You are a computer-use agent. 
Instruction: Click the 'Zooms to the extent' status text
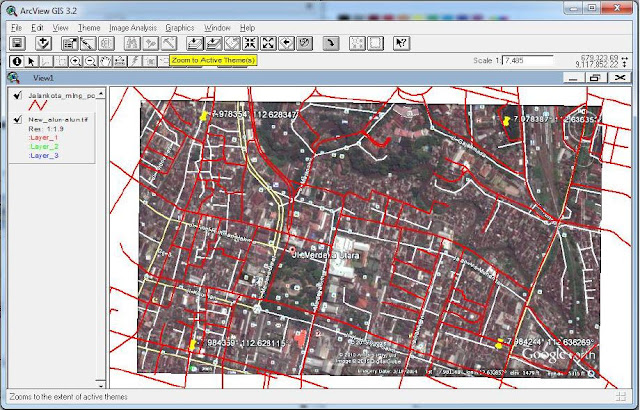click(x=68, y=397)
